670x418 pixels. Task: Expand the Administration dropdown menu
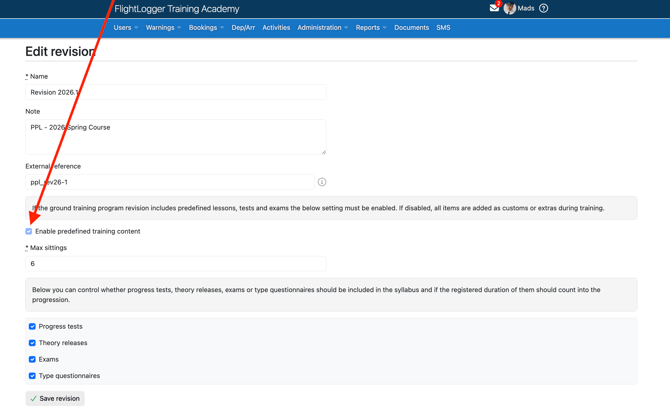323,27
